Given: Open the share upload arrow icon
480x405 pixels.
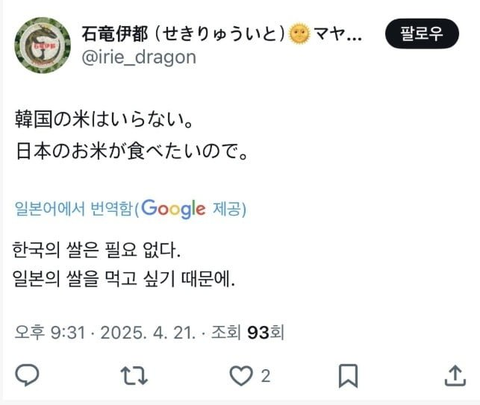Looking at the screenshot, I should pos(455,376).
